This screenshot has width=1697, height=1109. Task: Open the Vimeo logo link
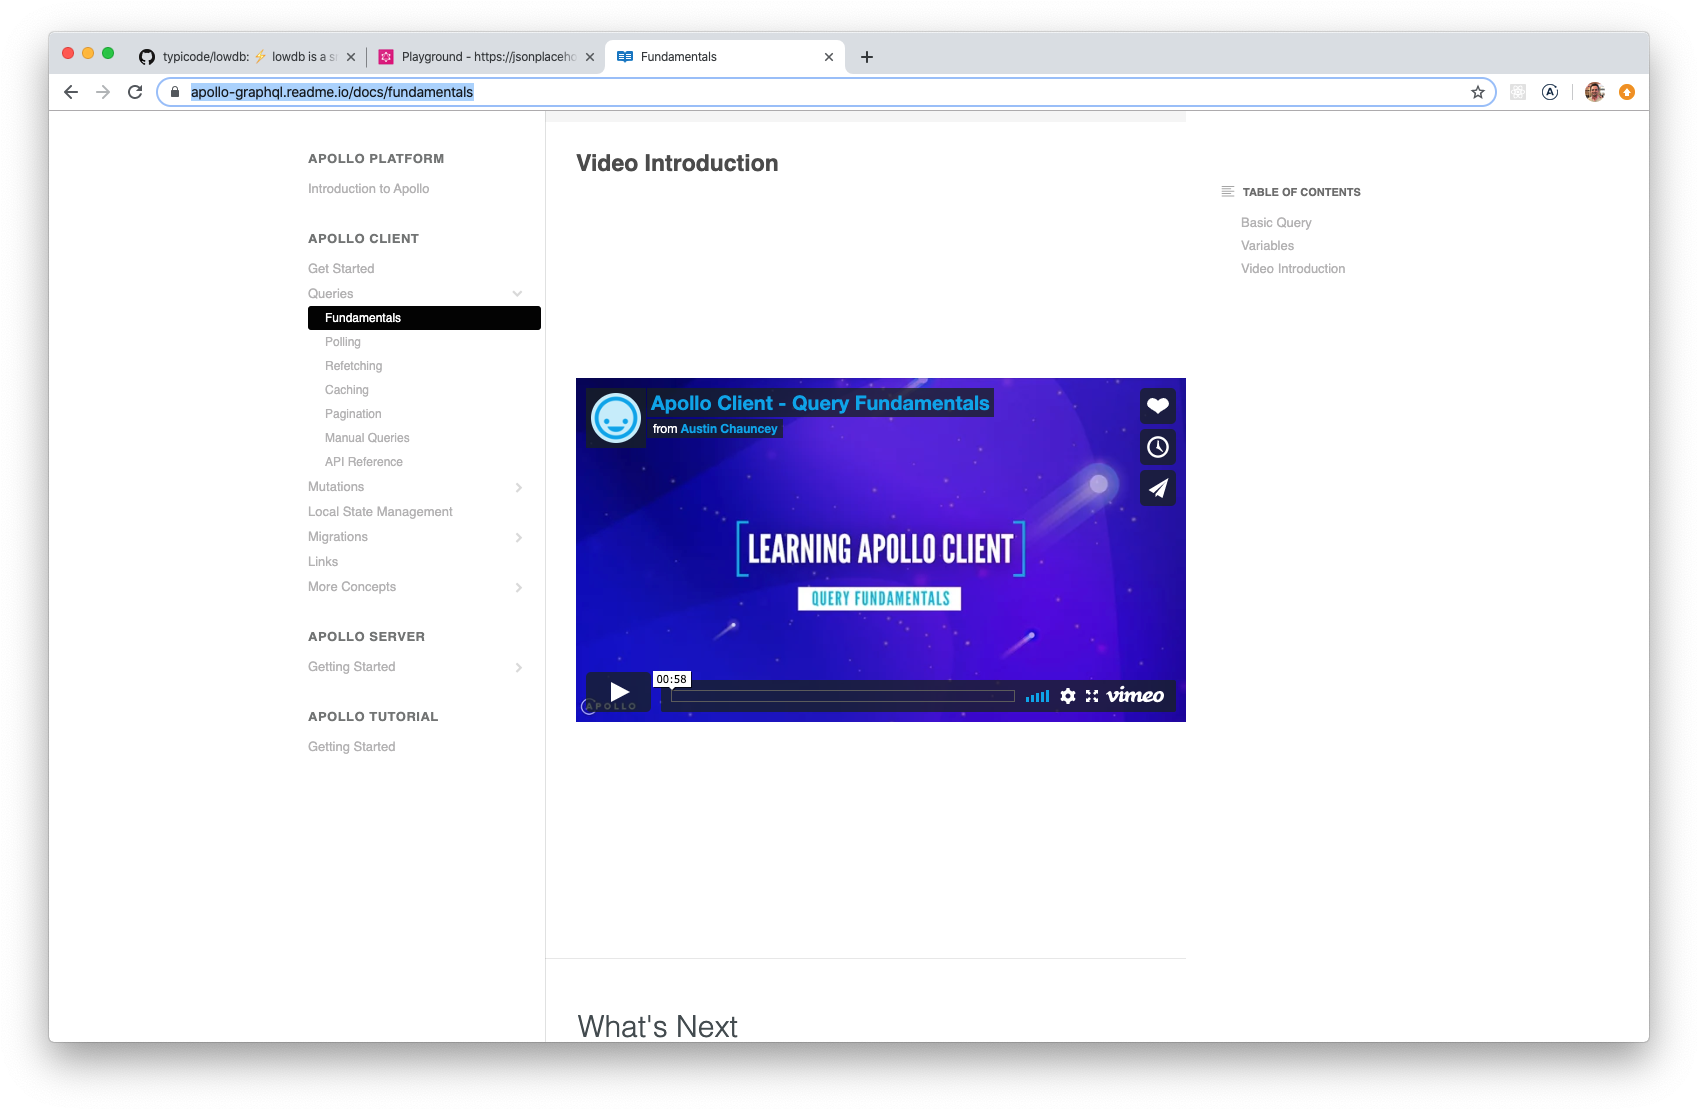click(x=1135, y=695)
